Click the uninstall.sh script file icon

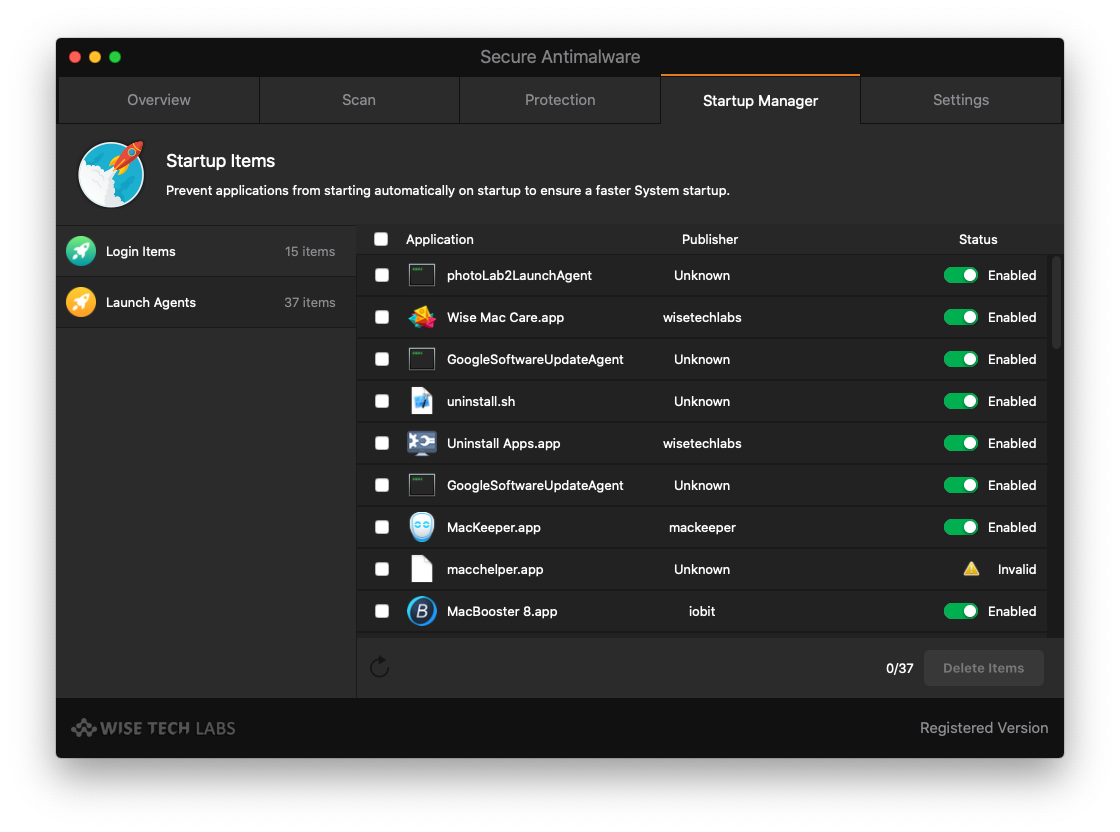[421, 401]
